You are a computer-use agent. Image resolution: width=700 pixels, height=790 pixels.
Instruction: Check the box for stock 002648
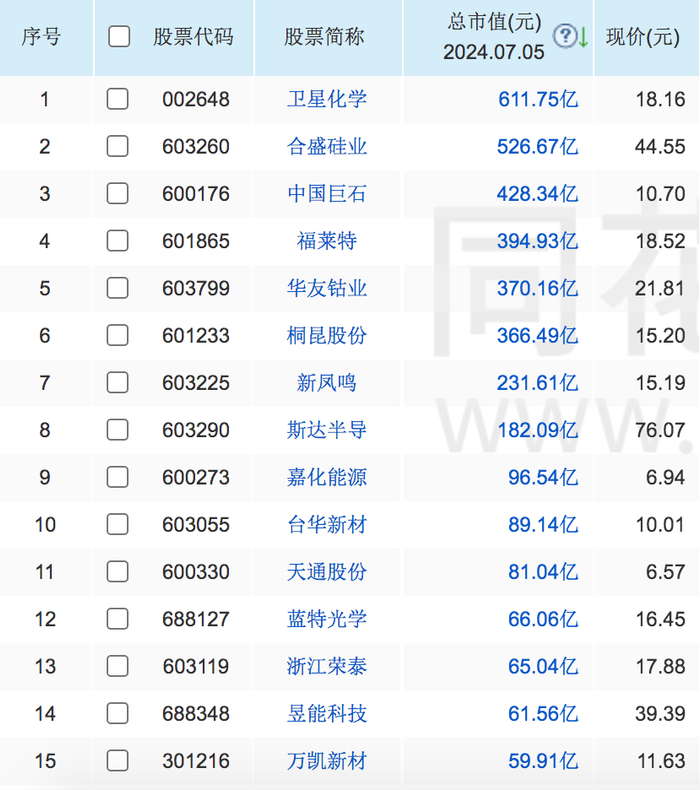pos(117,99)
